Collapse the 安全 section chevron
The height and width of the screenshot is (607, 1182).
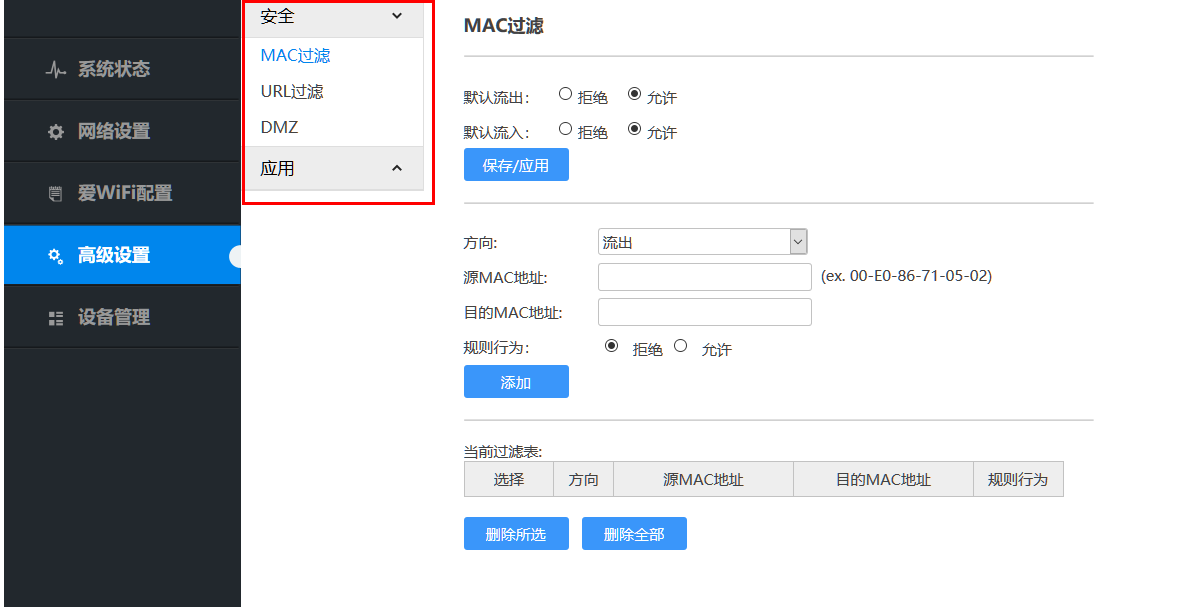pos(396,16)
